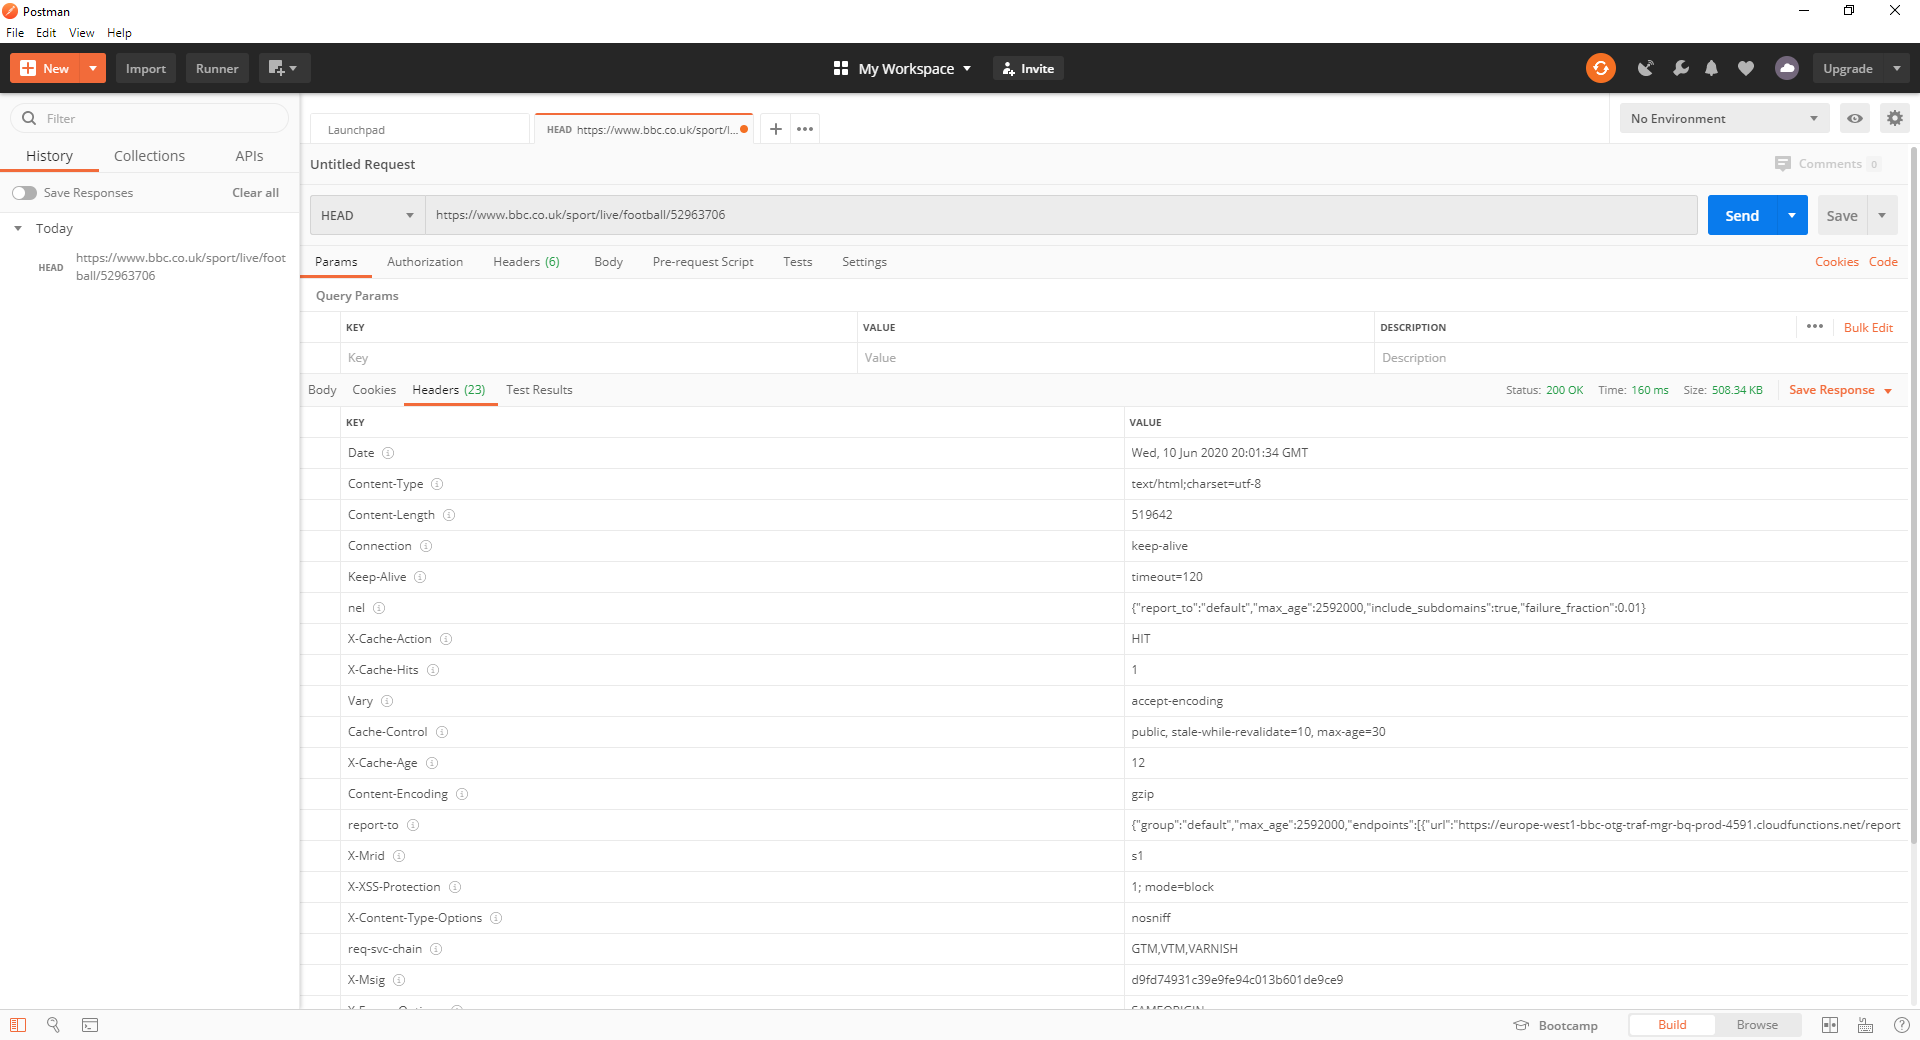The height and width of the screenshot is (1040, 1920).
Task: Open the My Workspace dropdown
Action: (903, 68)
